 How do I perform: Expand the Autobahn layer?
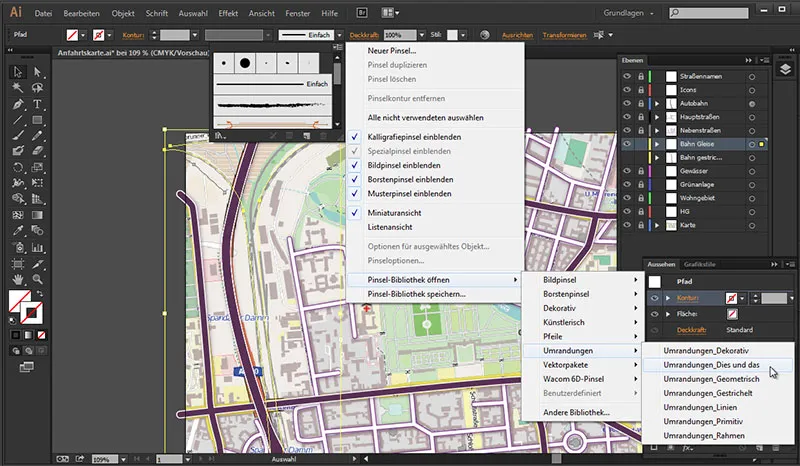click(657, 104)
